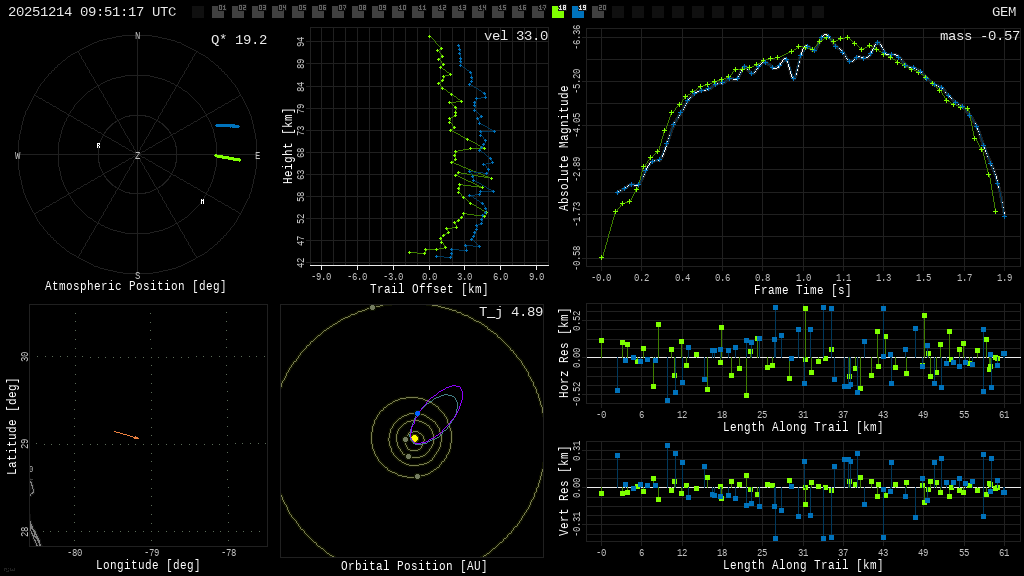This screenshot has height=576, width=1024.
Task: Click the green station 18 indicator box
Action: pyautogui.click(x=558, y=12)
